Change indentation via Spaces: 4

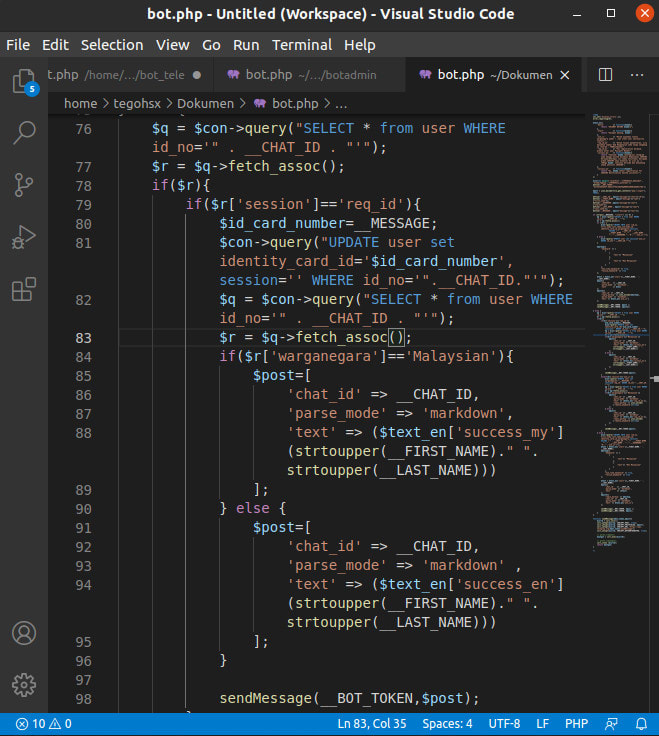[x=447, y=724]
